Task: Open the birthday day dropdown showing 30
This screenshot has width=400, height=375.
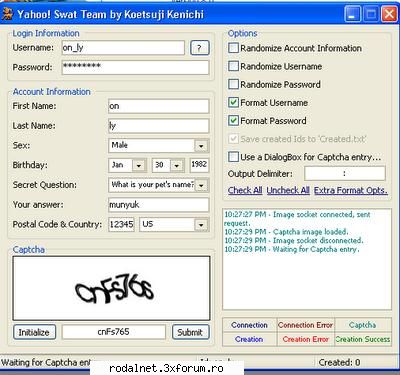Action: coord(177,165)
